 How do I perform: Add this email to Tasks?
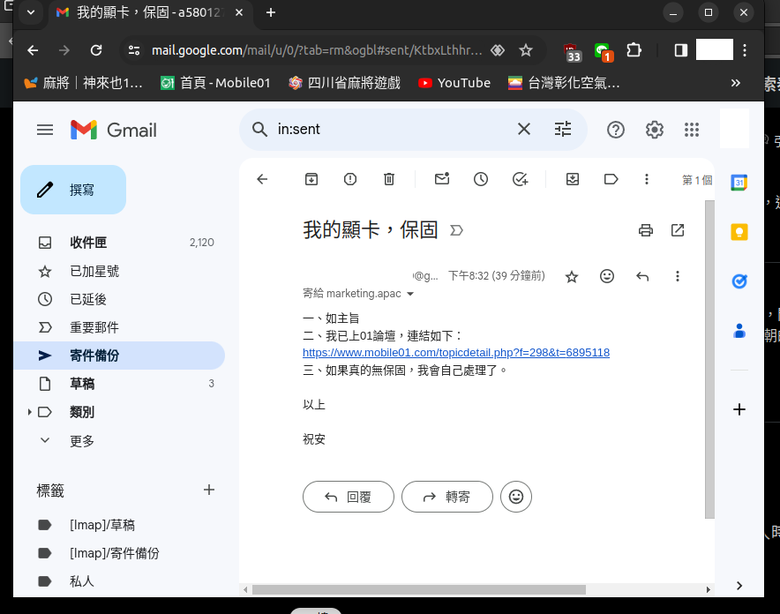(x=520, y=179)
